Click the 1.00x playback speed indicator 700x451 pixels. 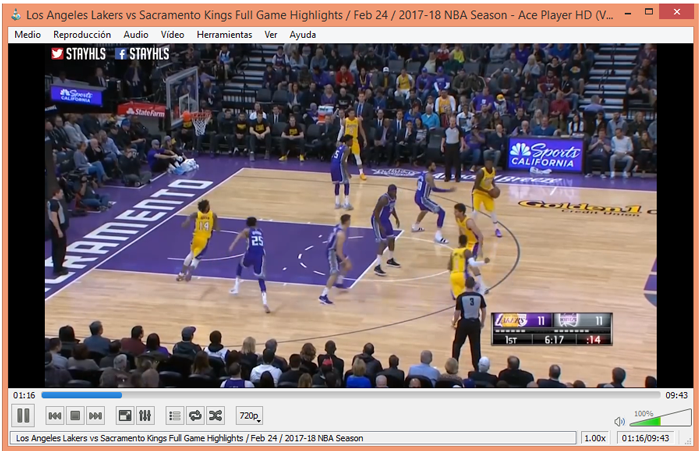595,438
